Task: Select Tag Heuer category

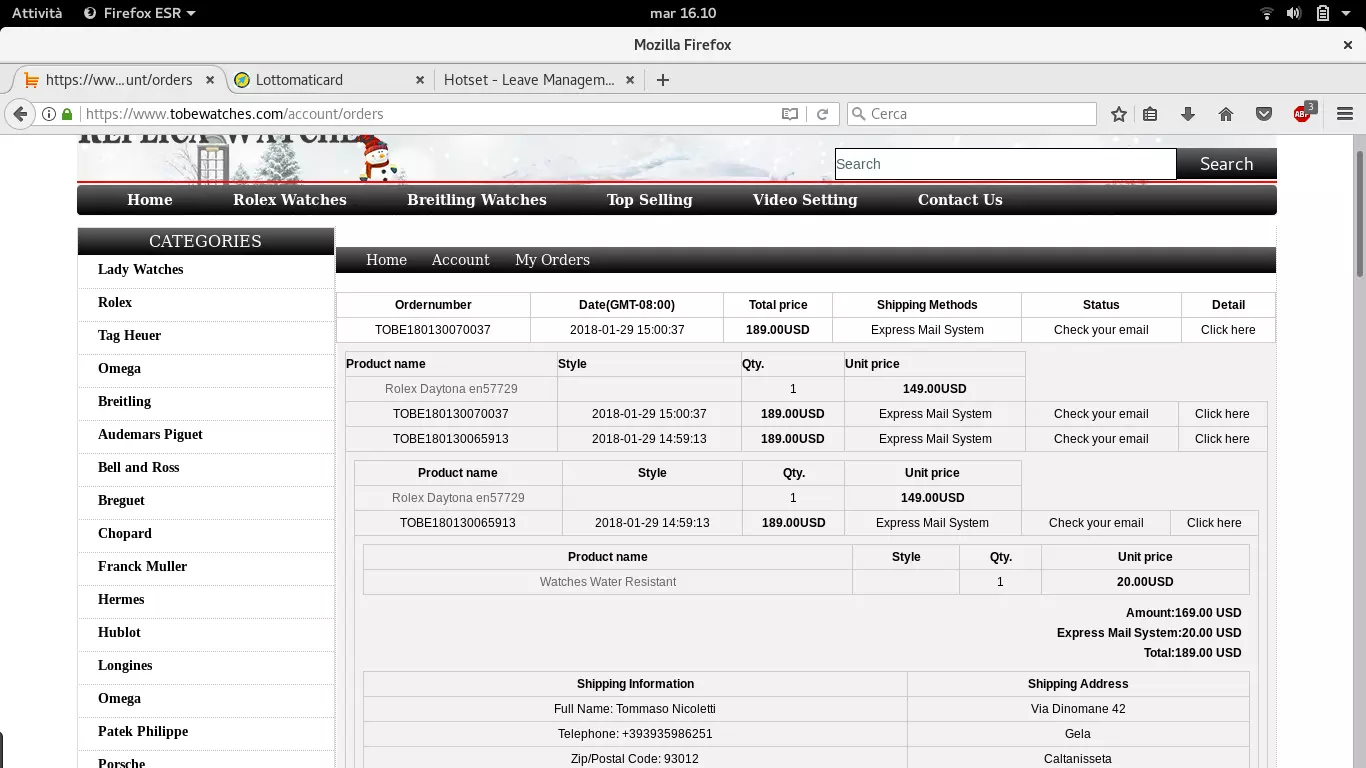Action: pos(129,336)
